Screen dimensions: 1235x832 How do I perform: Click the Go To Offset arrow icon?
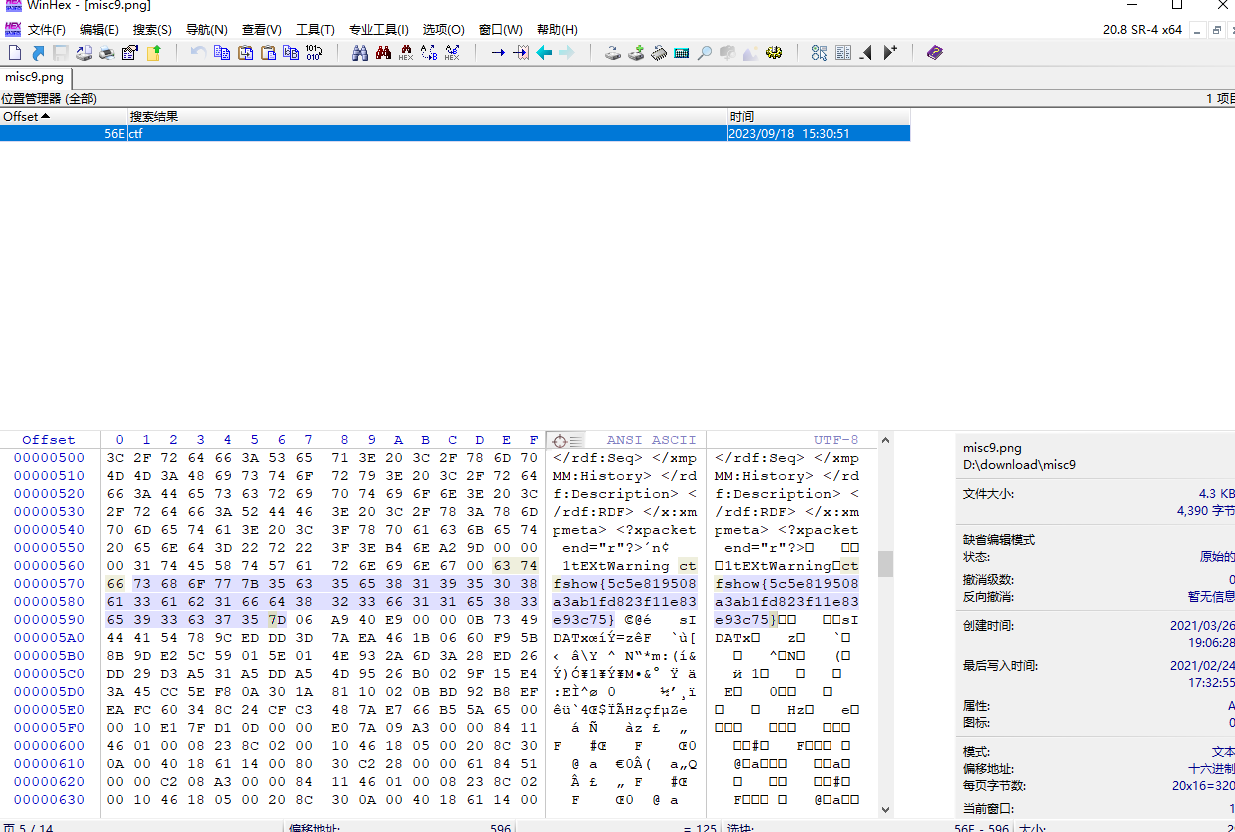click(497, 53)
